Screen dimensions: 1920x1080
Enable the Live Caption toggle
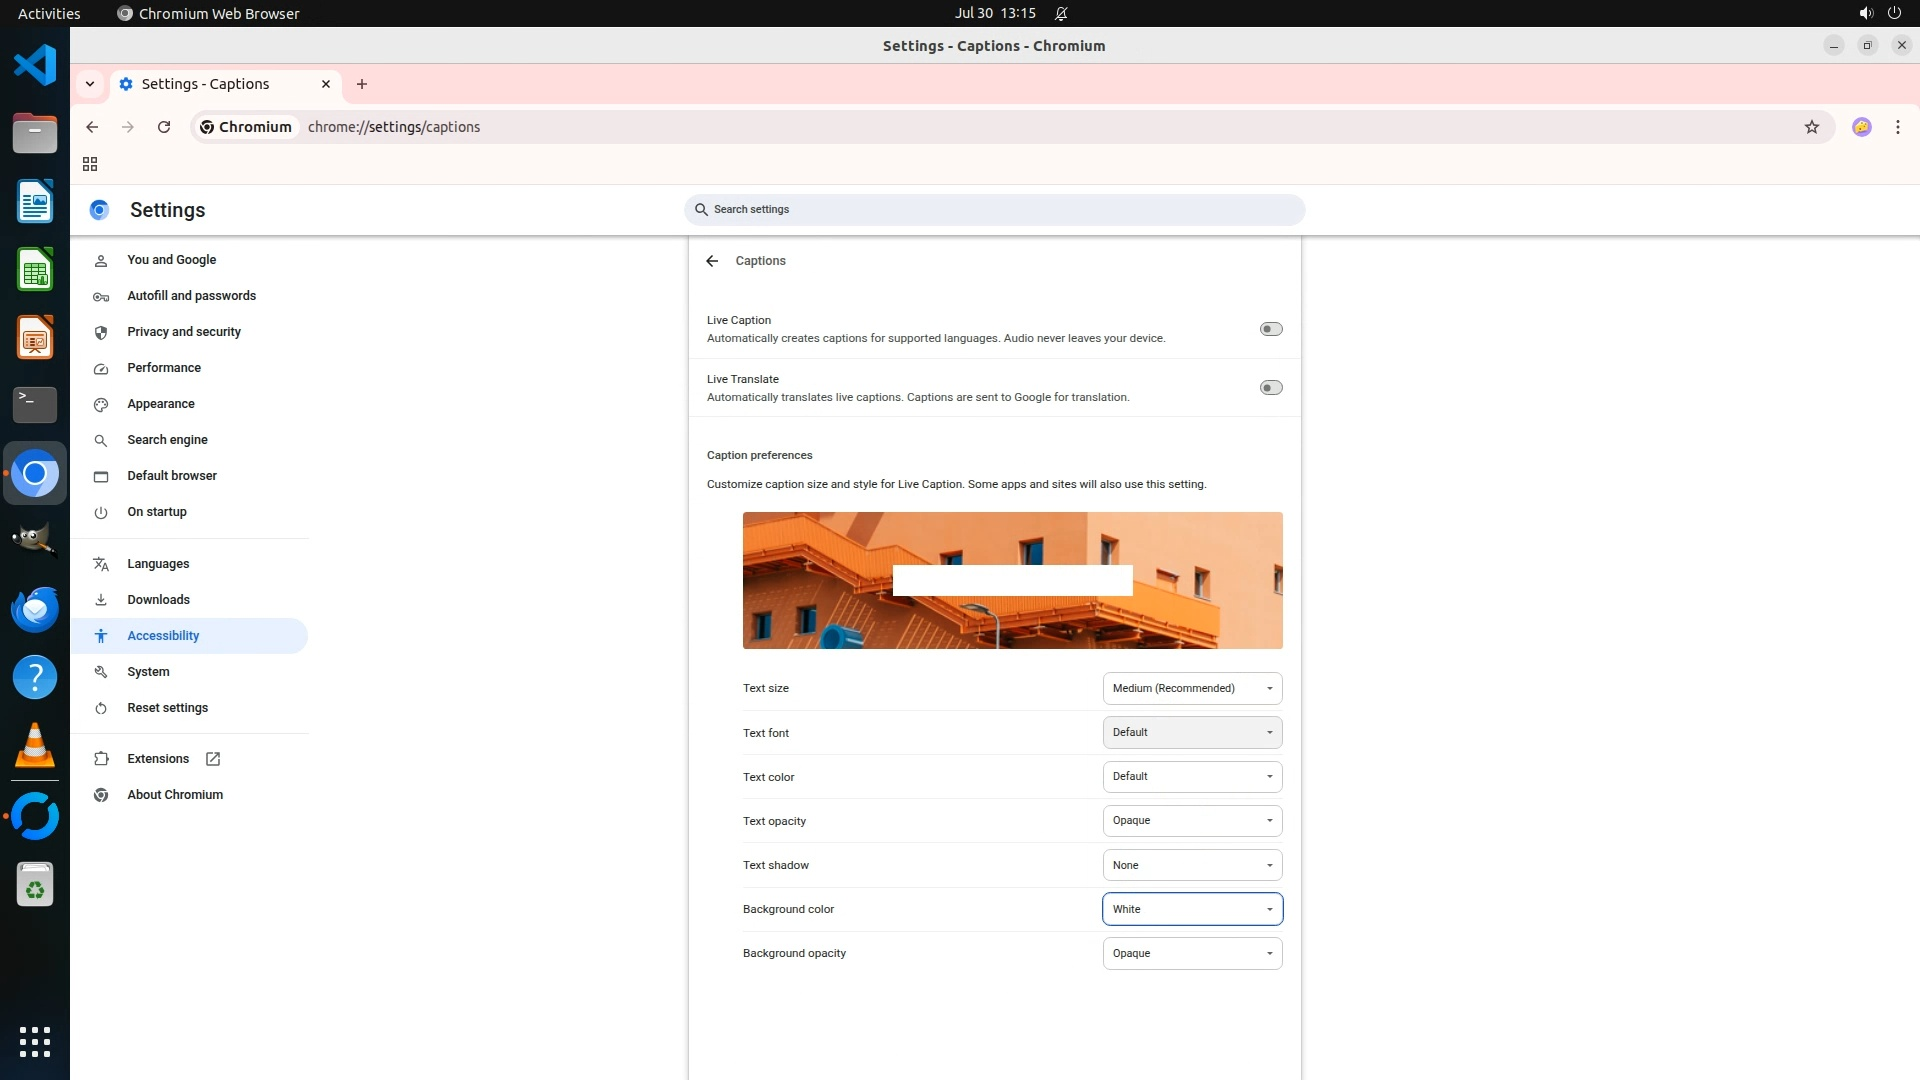pos(1270,329)
